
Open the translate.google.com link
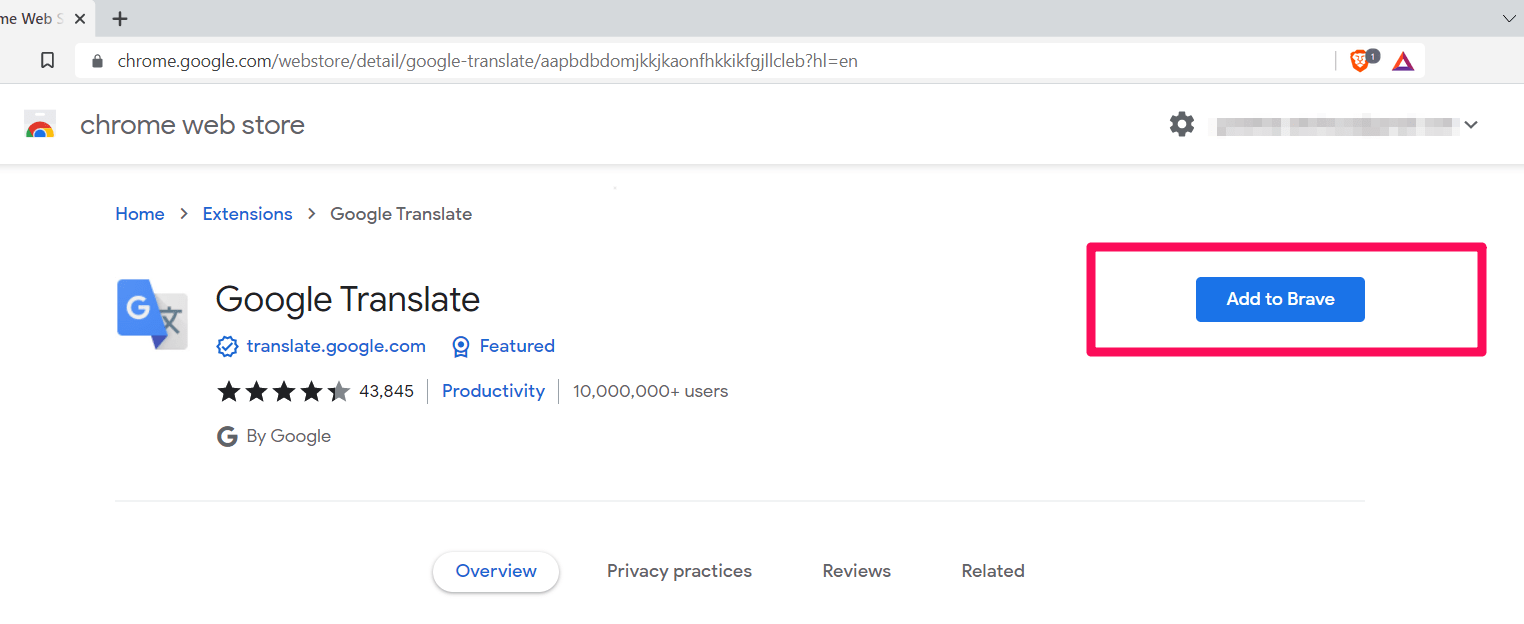[x=337, y=346]
